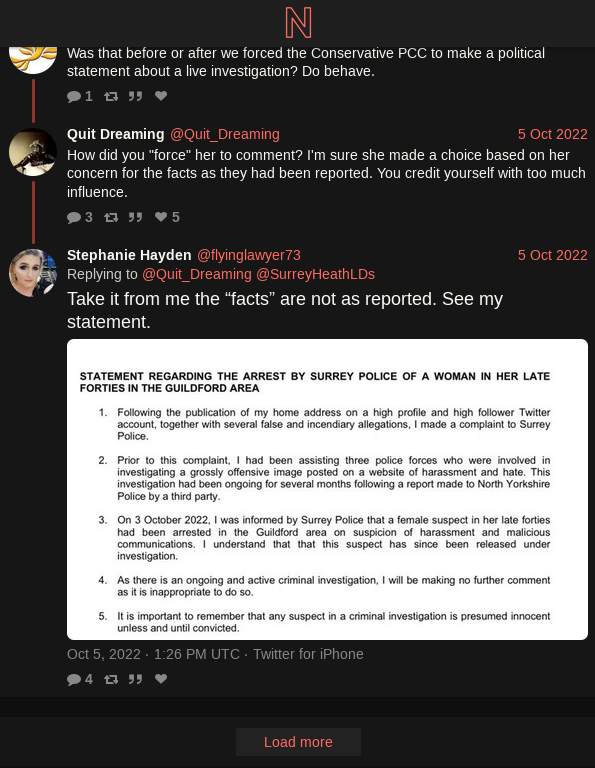Open the @flyinglawyer73 handle link
Viewport: 595px width, 768px height.
[x=249, y=255]
